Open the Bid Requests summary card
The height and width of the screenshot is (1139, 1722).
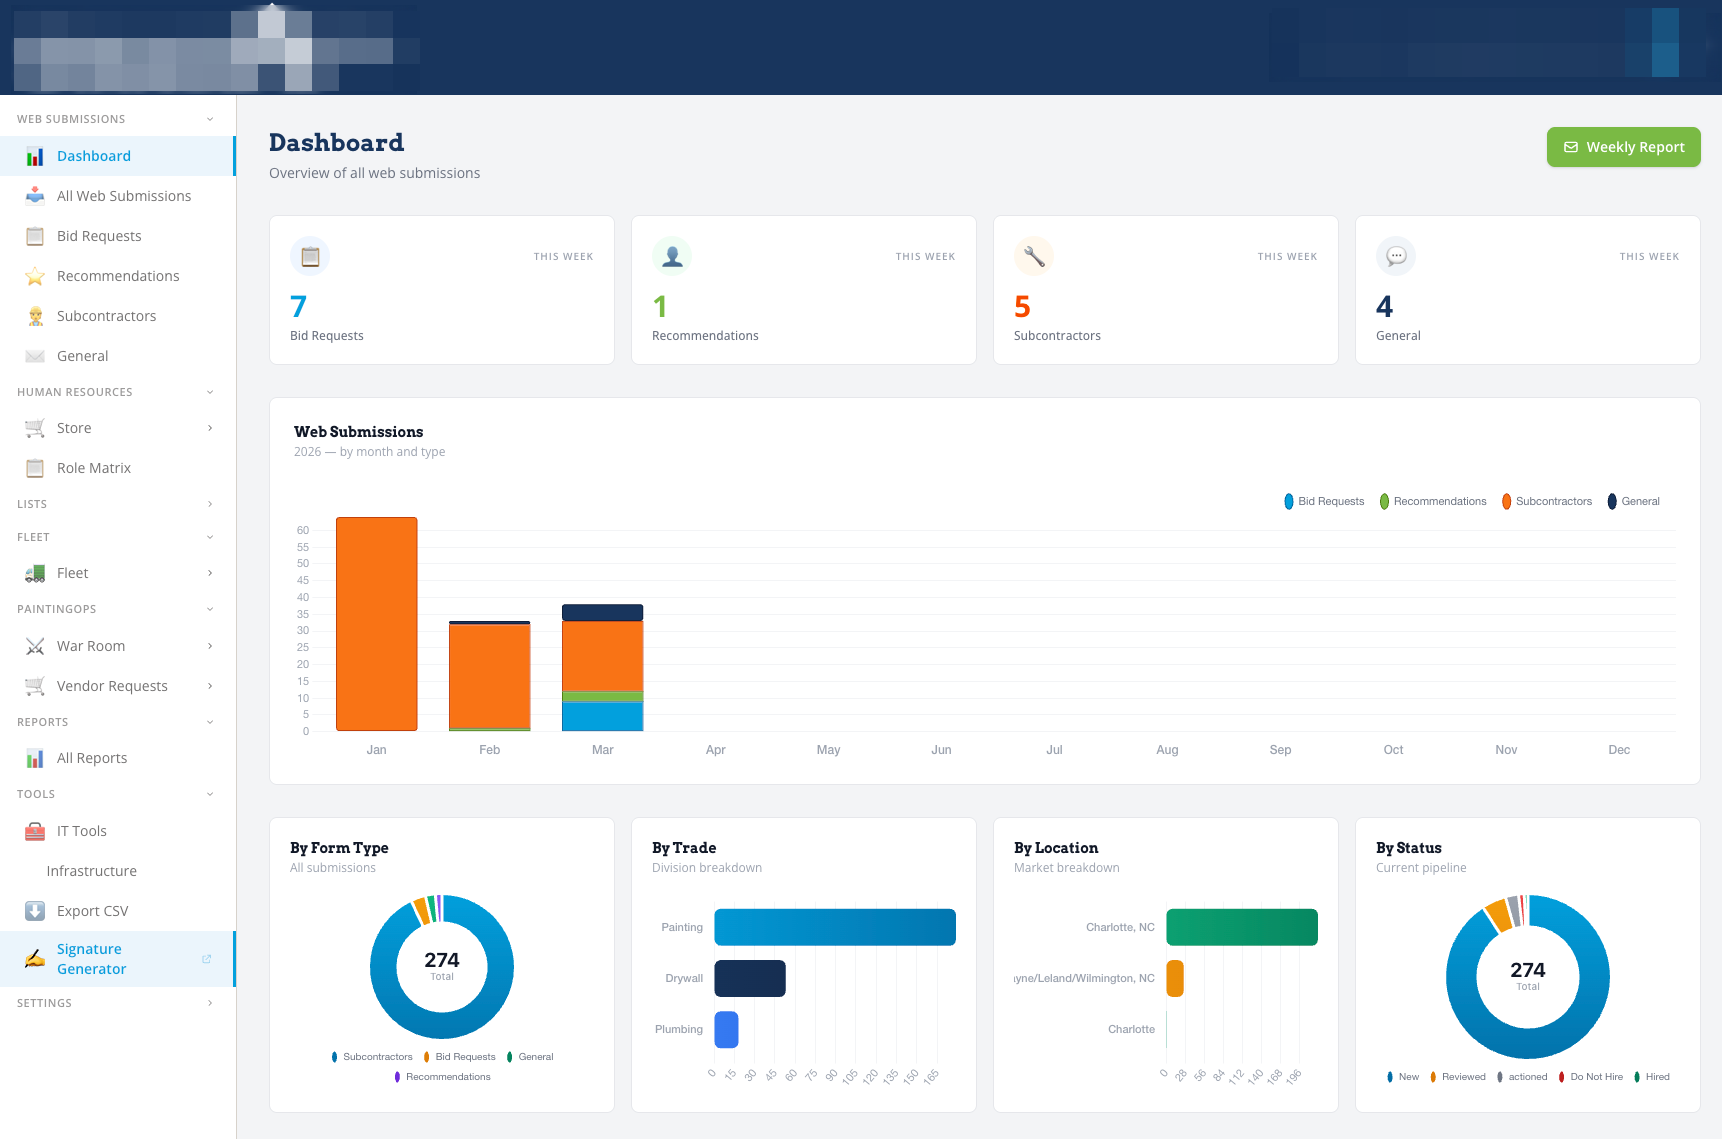click(442, 290)
